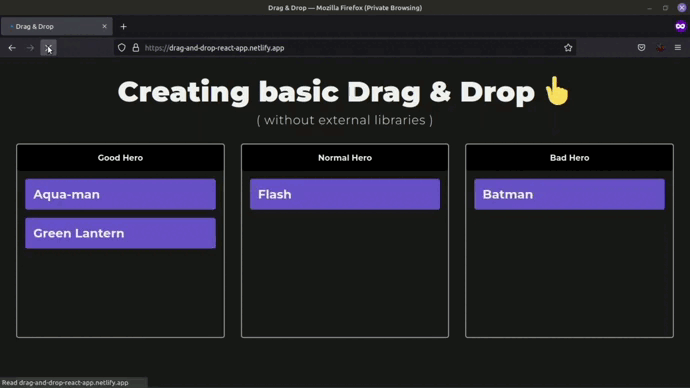
Task: Select the Green Lantern card
Action: [x=120, y=233]
